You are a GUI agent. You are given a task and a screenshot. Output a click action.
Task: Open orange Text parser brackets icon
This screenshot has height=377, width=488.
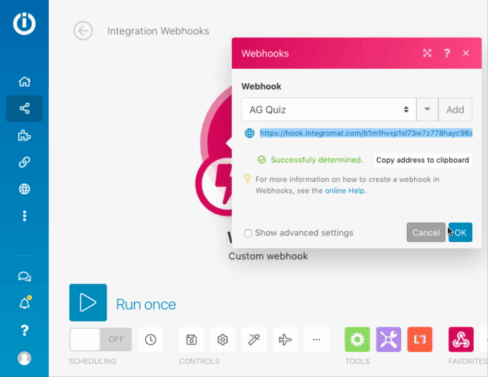(x=420, y=340)
